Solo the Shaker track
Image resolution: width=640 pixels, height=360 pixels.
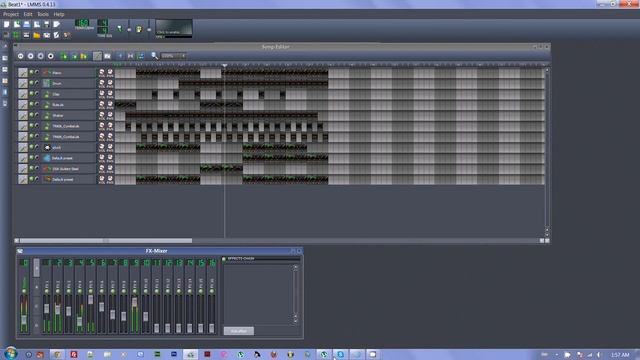click(37, 115)
